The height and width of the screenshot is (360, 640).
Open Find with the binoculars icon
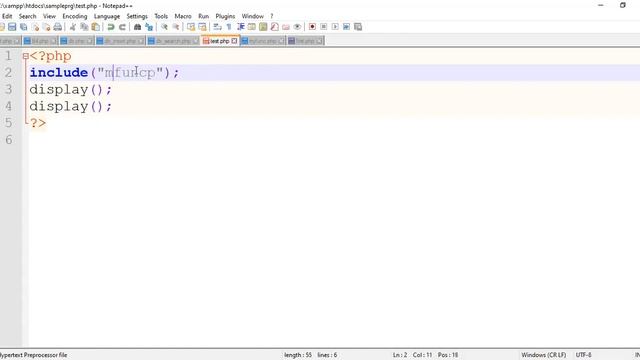coord(138,27)
